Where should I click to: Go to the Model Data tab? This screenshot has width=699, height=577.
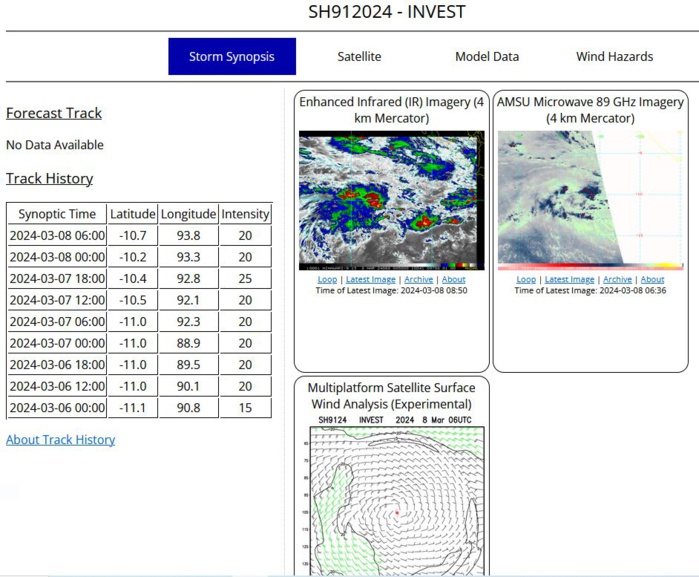pyautogui.click(x=487, y=57)
